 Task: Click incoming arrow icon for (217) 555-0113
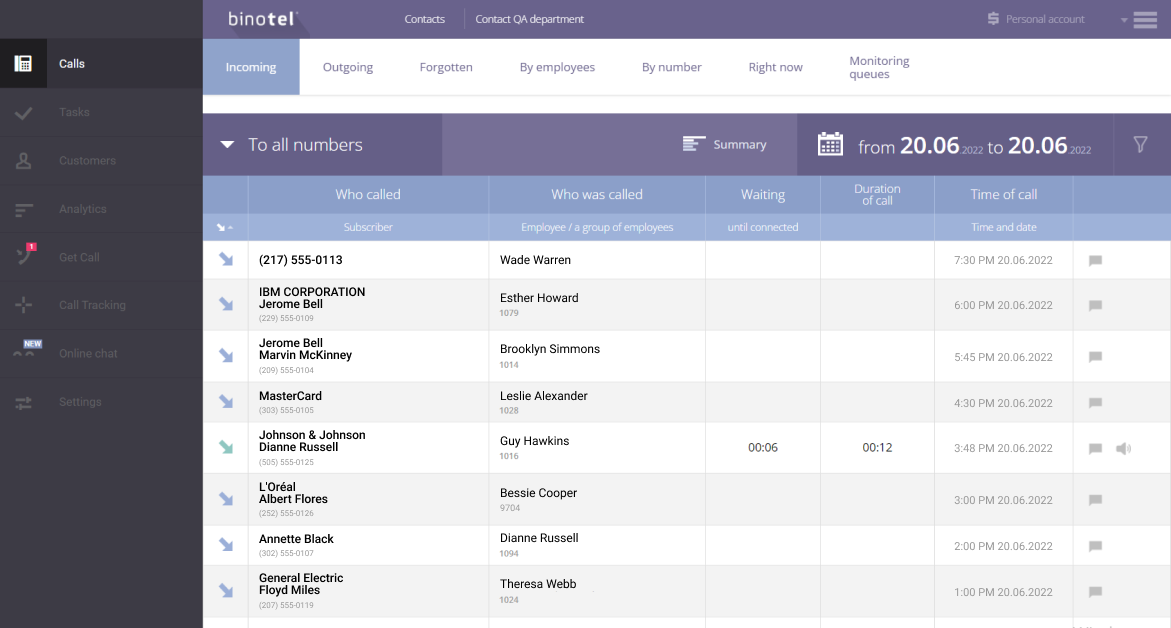pyautogui.click(x=226, y=259)
